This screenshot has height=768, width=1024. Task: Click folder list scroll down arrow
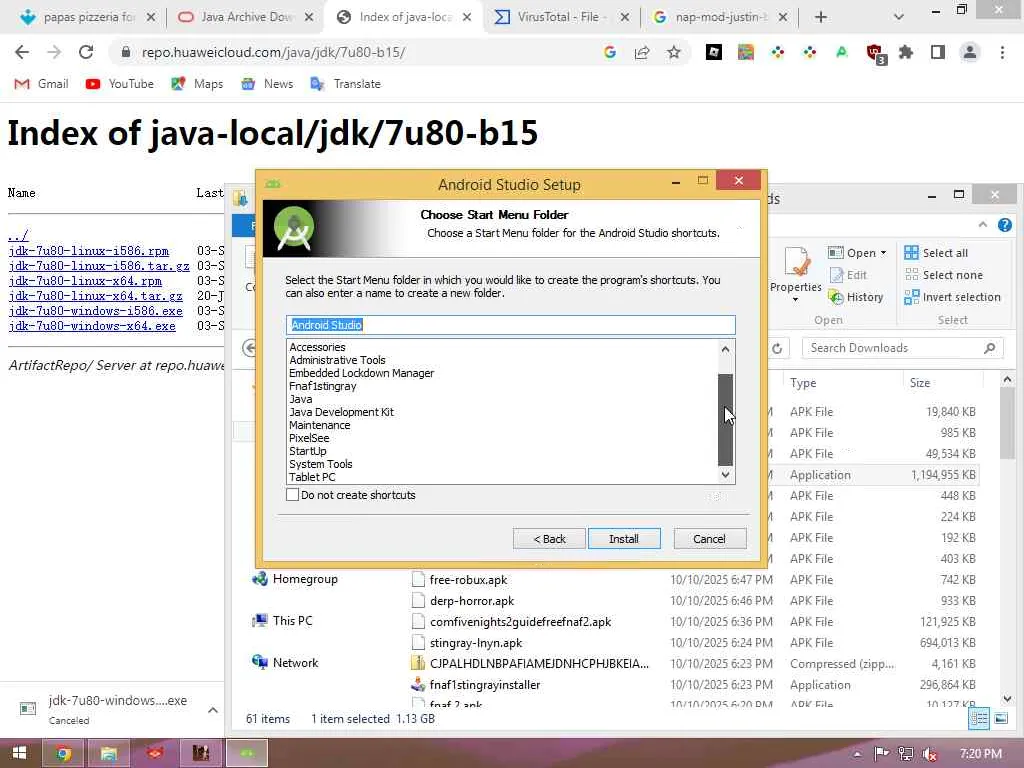[x=726, y=475]
